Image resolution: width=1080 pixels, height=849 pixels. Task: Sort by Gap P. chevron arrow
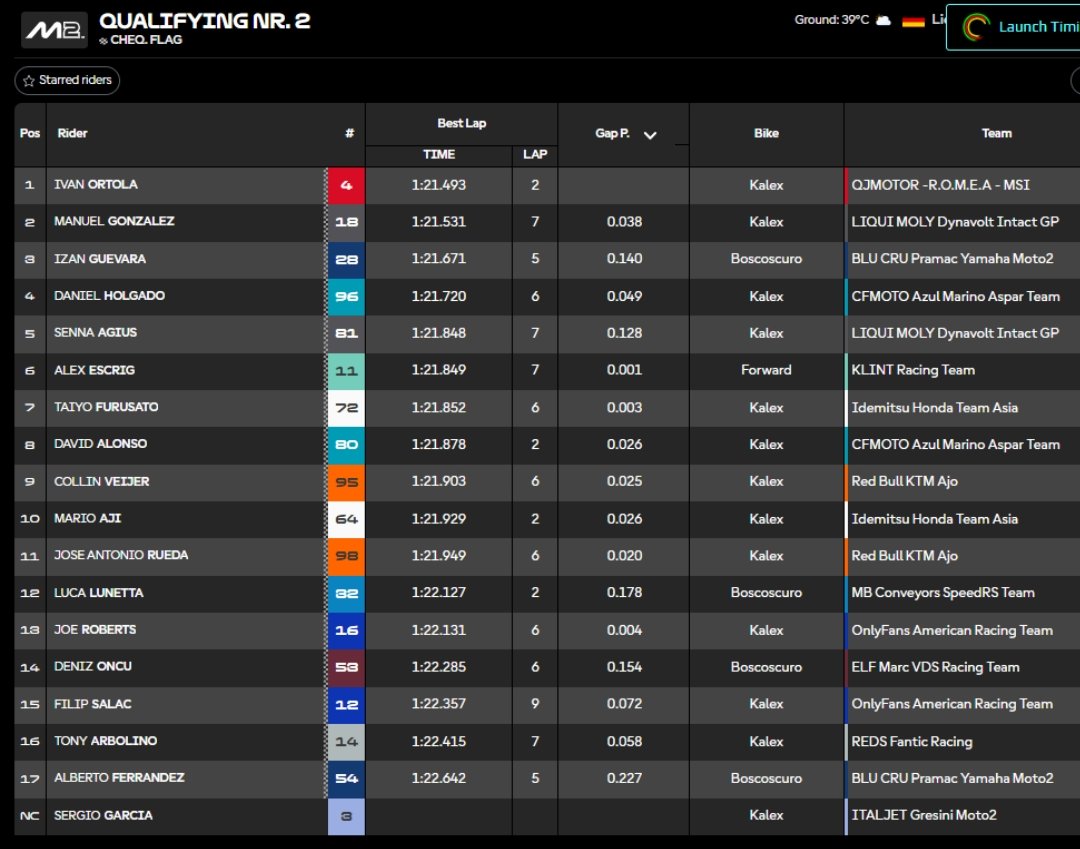pos(650,134)
